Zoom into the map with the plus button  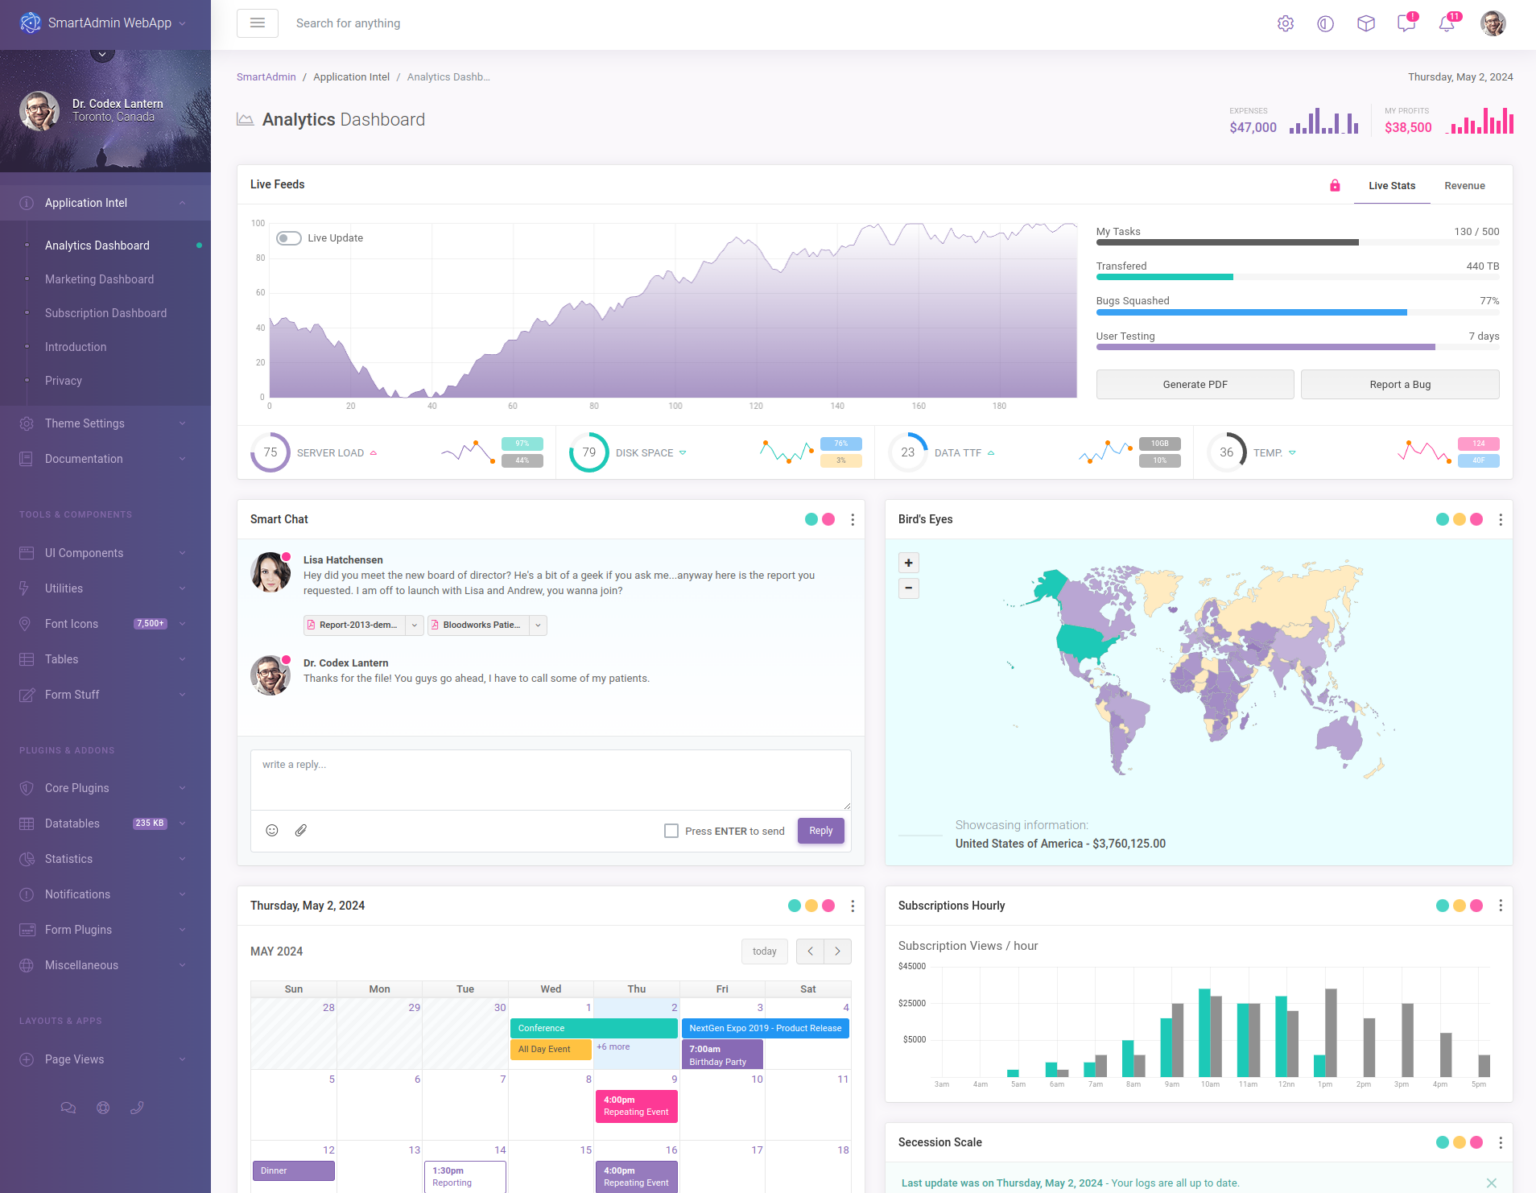(908, 562)
